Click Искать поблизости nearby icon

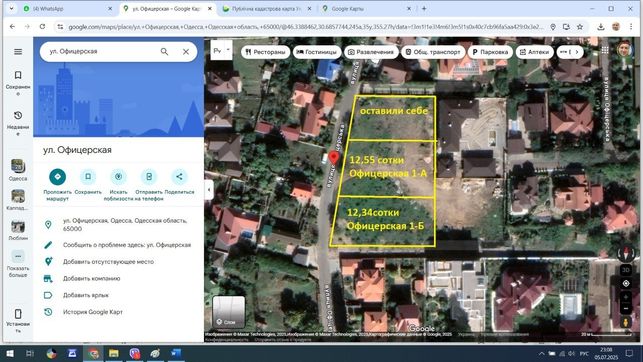(x=119, y=177)
